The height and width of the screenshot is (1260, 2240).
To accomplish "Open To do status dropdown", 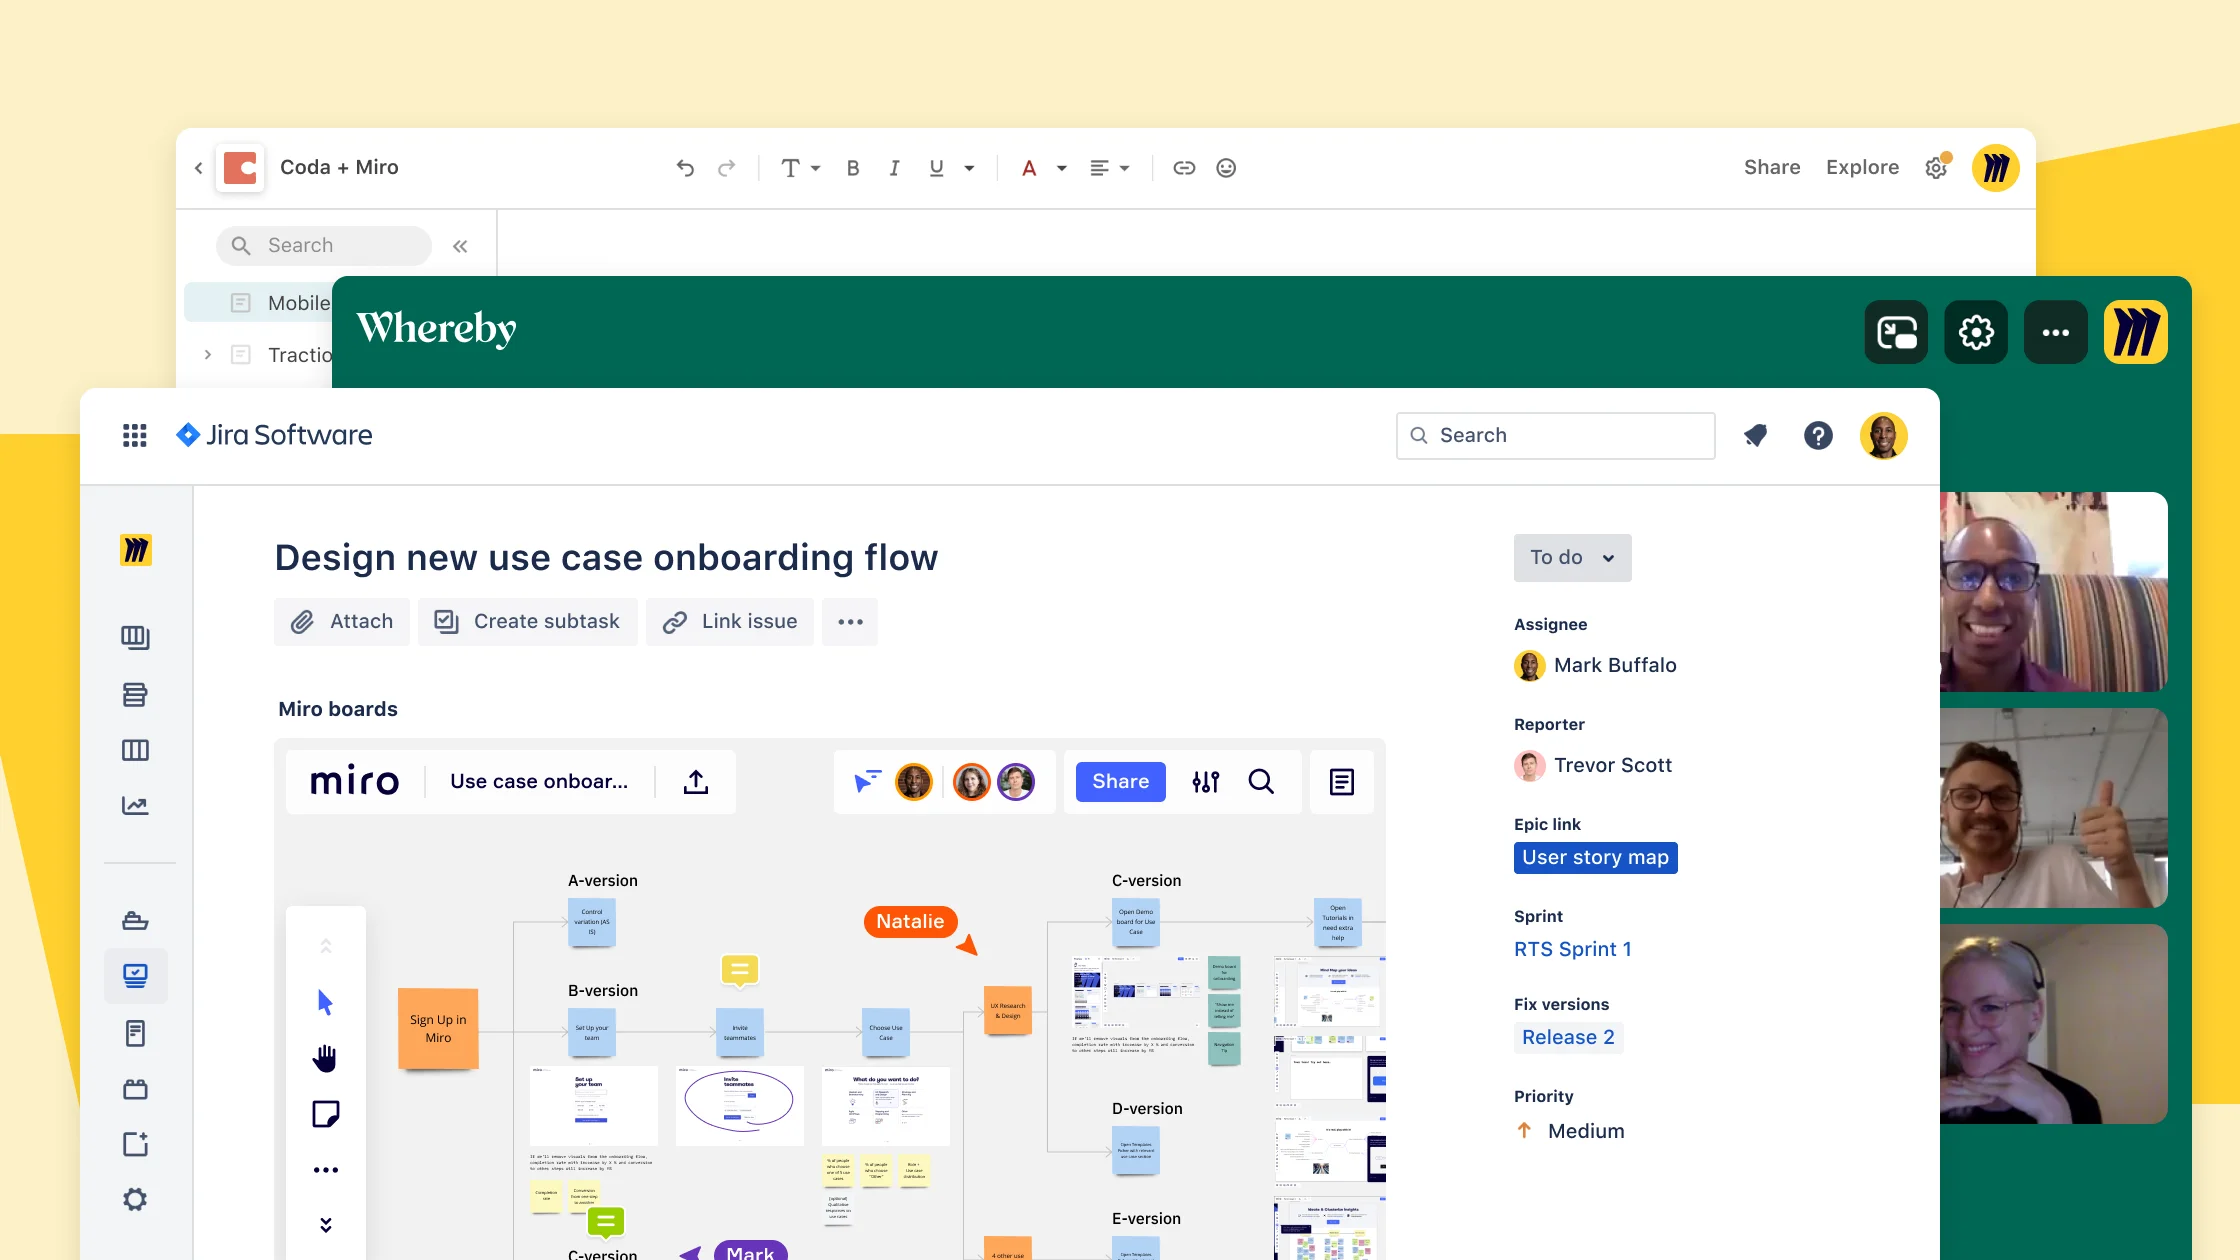I will click(x=1572, y=558).
